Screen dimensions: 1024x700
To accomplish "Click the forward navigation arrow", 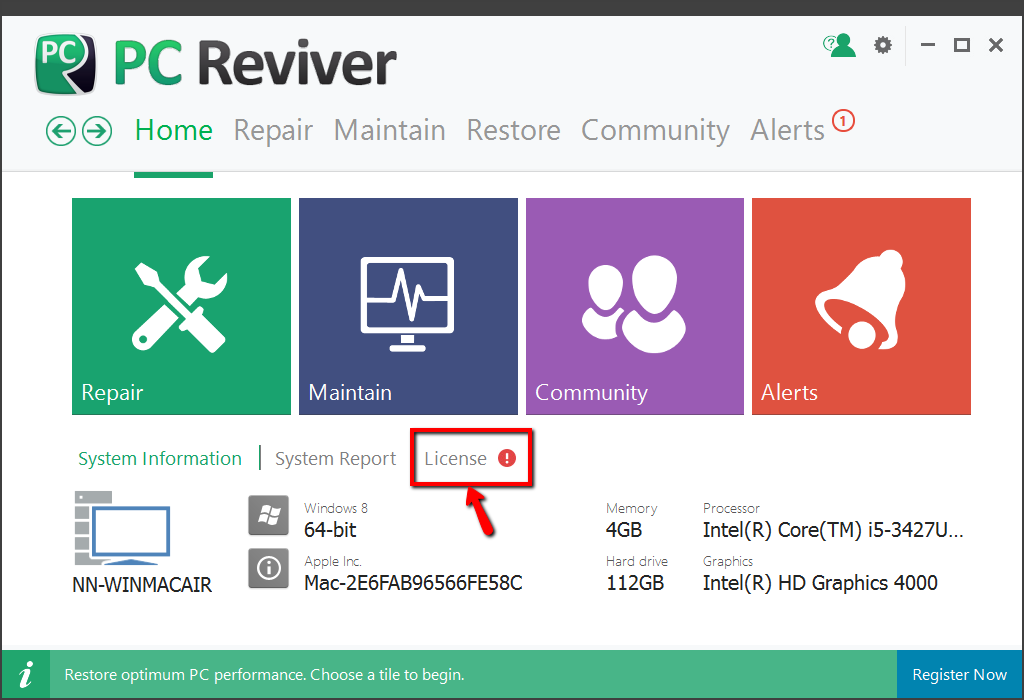I will pos(96,131).
